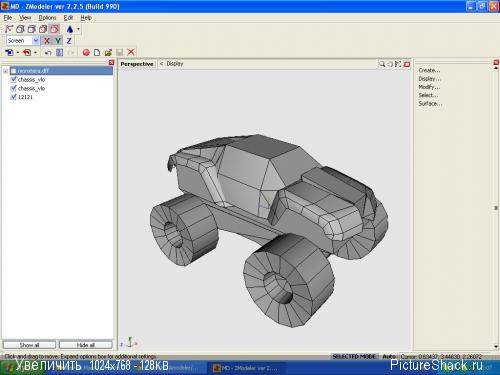Select the 12121 object label
This screenshot has width=500, height=375.
coord(25,97)
